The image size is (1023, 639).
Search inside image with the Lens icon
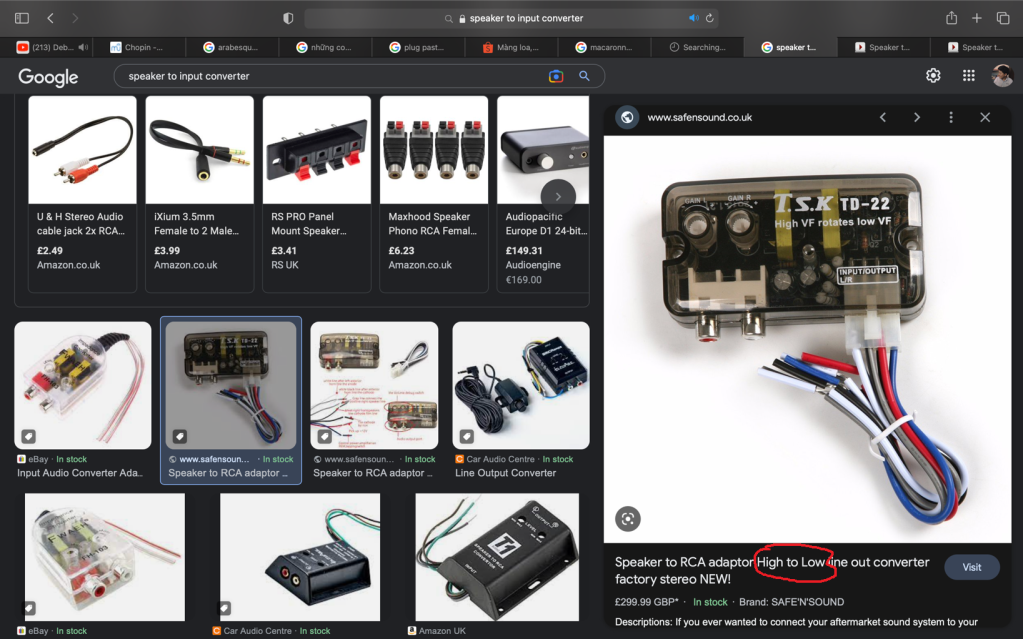(x=628, y=519)
